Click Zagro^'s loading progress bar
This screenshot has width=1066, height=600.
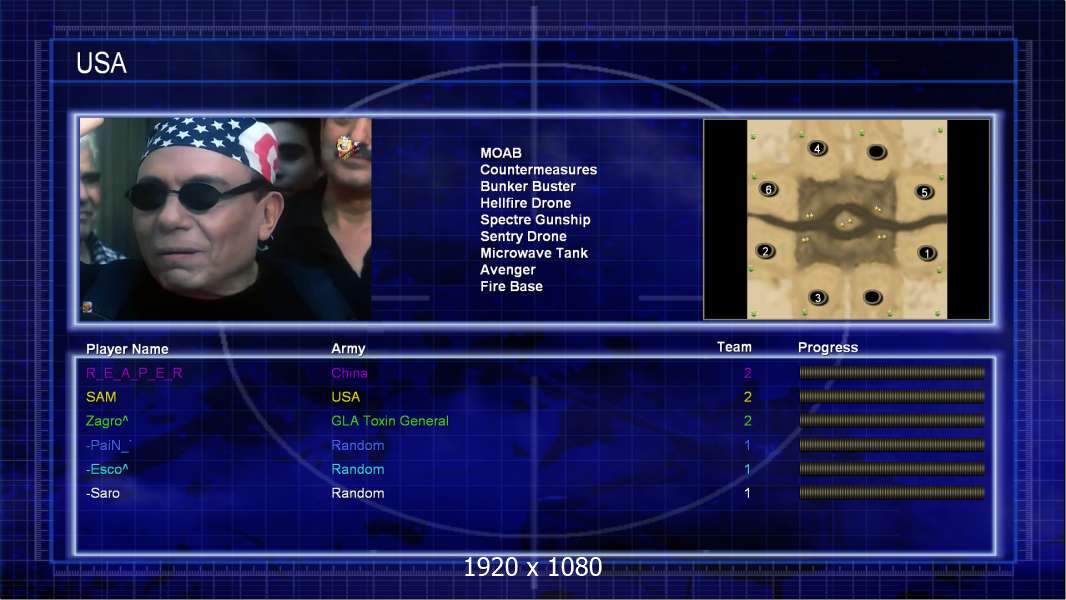tap(892, 421)
